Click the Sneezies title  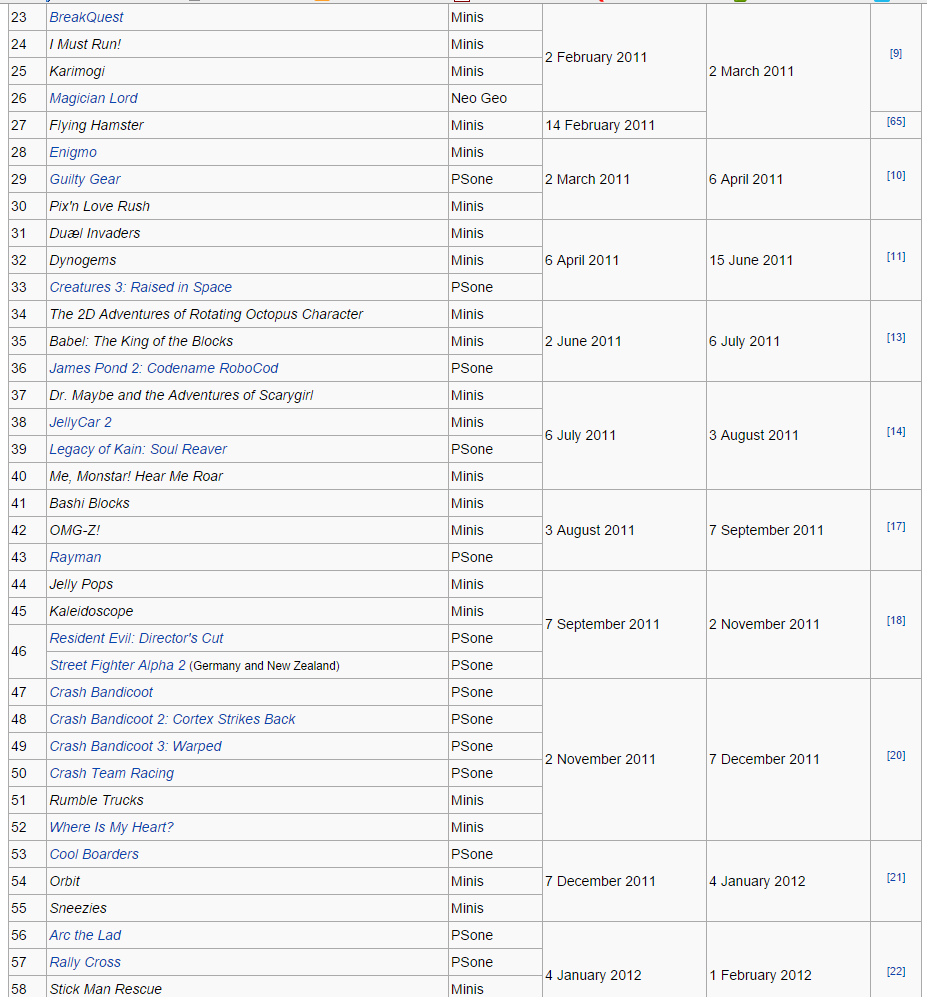[x=78, y=908]
